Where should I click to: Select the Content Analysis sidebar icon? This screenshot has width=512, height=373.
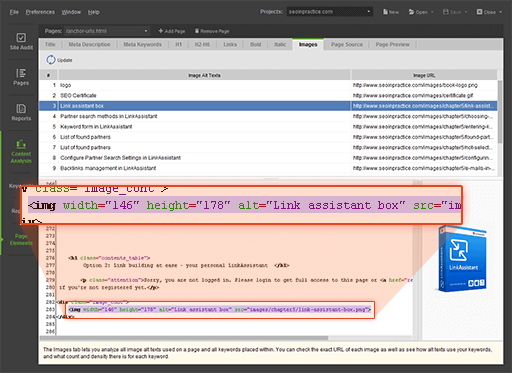(x=21, y=144)
